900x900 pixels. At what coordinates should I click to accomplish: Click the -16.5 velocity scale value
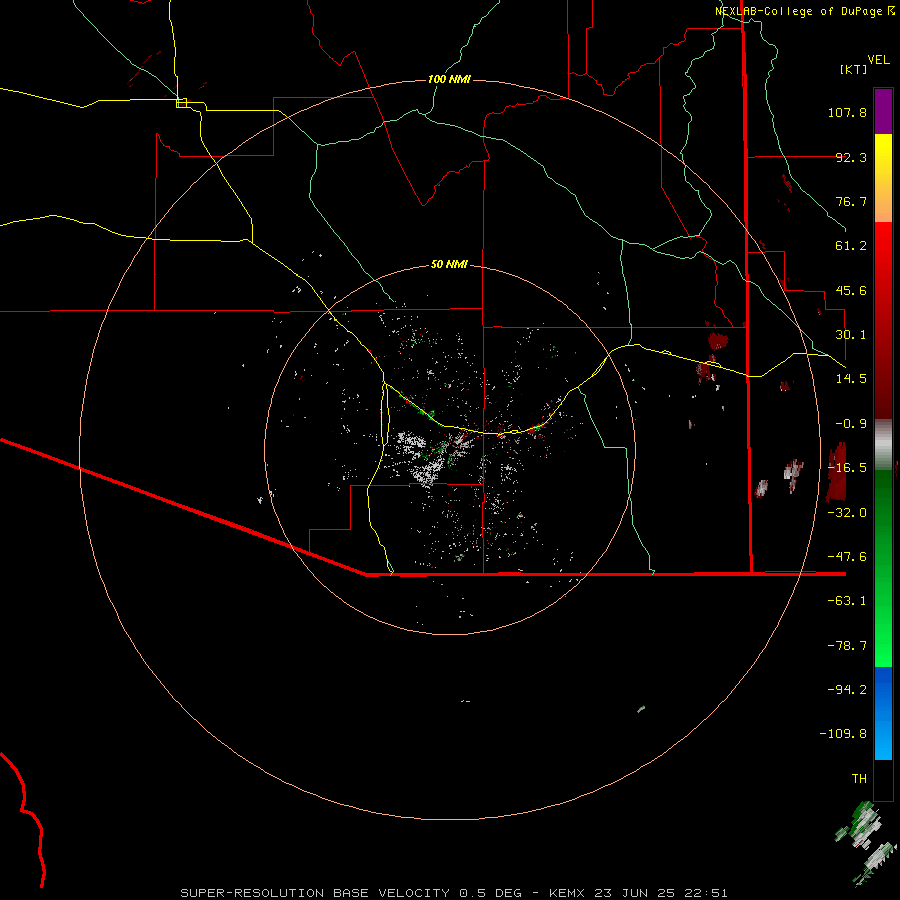847,468
